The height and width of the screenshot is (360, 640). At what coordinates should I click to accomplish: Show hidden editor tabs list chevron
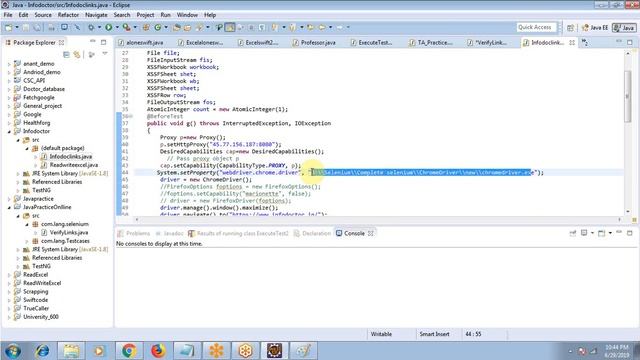[585, 42]
